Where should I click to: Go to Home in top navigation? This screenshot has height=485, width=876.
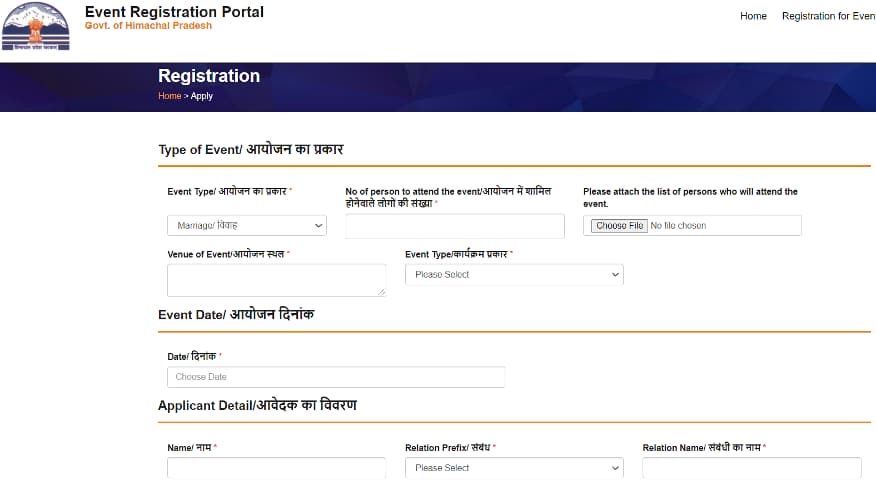click(x=753, y=16)
